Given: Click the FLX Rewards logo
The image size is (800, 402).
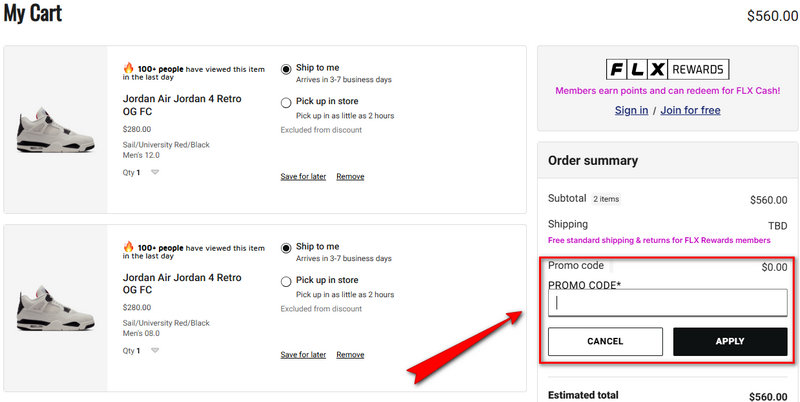Looking at the screenshot, I should (x=667, y=69).
